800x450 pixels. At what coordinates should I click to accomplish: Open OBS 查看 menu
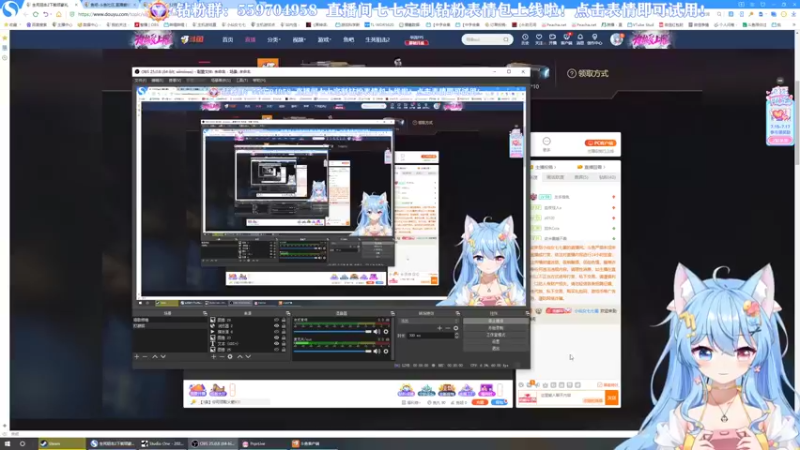175,81
